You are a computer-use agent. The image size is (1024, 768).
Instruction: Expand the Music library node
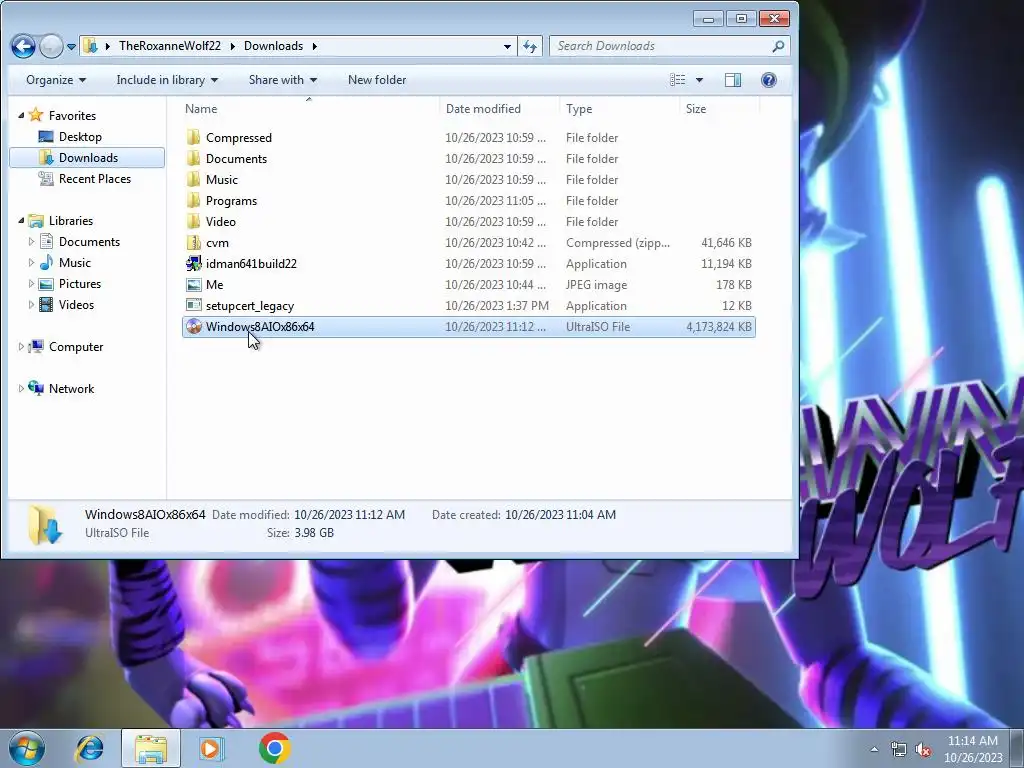click(31, 263)
